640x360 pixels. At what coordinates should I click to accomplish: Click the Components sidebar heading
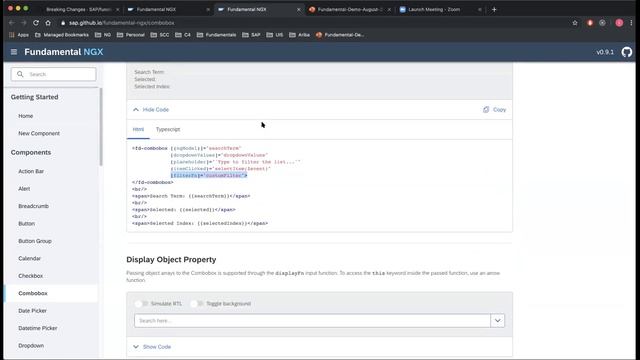[x=31, y=152]
